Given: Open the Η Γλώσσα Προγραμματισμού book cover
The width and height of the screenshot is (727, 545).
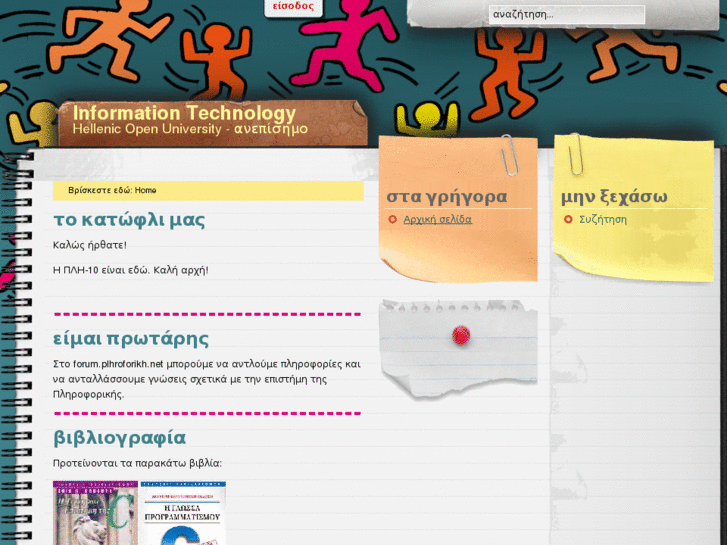Looking at the screenshot, I should tap(183, 513).
